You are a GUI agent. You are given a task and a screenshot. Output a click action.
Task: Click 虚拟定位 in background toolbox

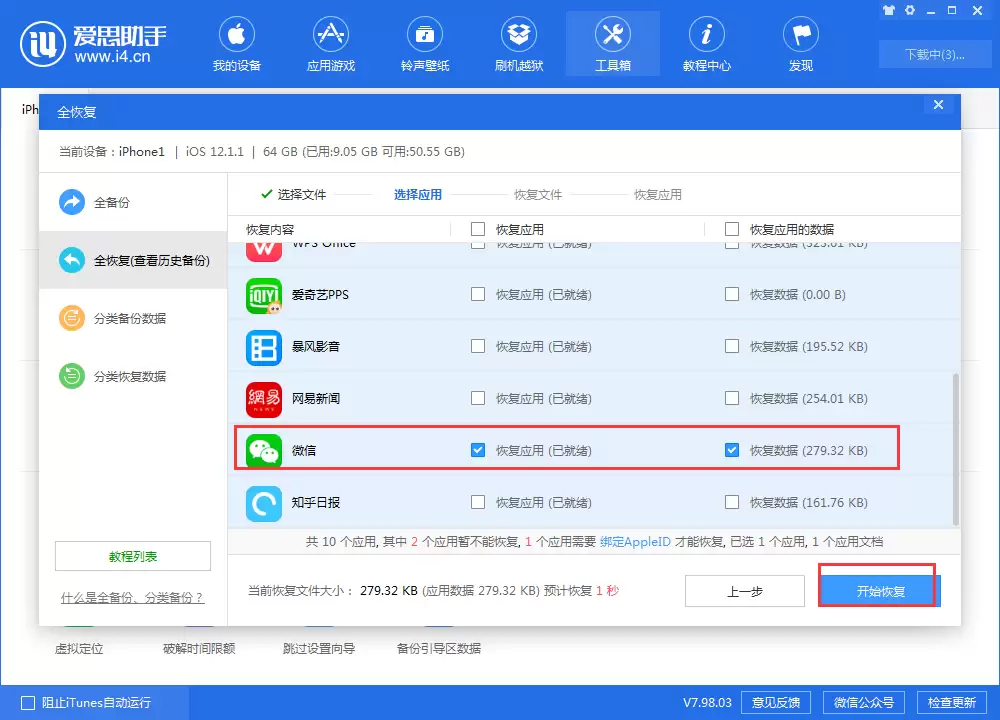[x=79, y=649]
